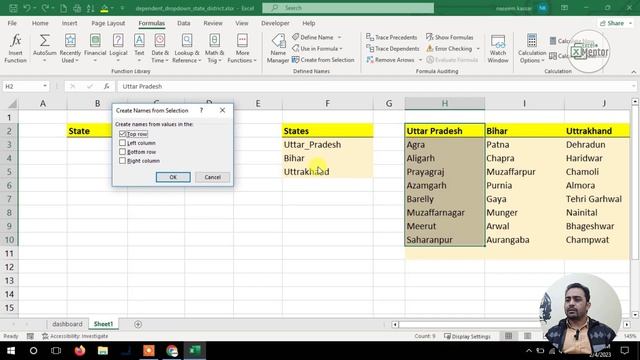Open Insert Function dialog

[x=16, y=48]
